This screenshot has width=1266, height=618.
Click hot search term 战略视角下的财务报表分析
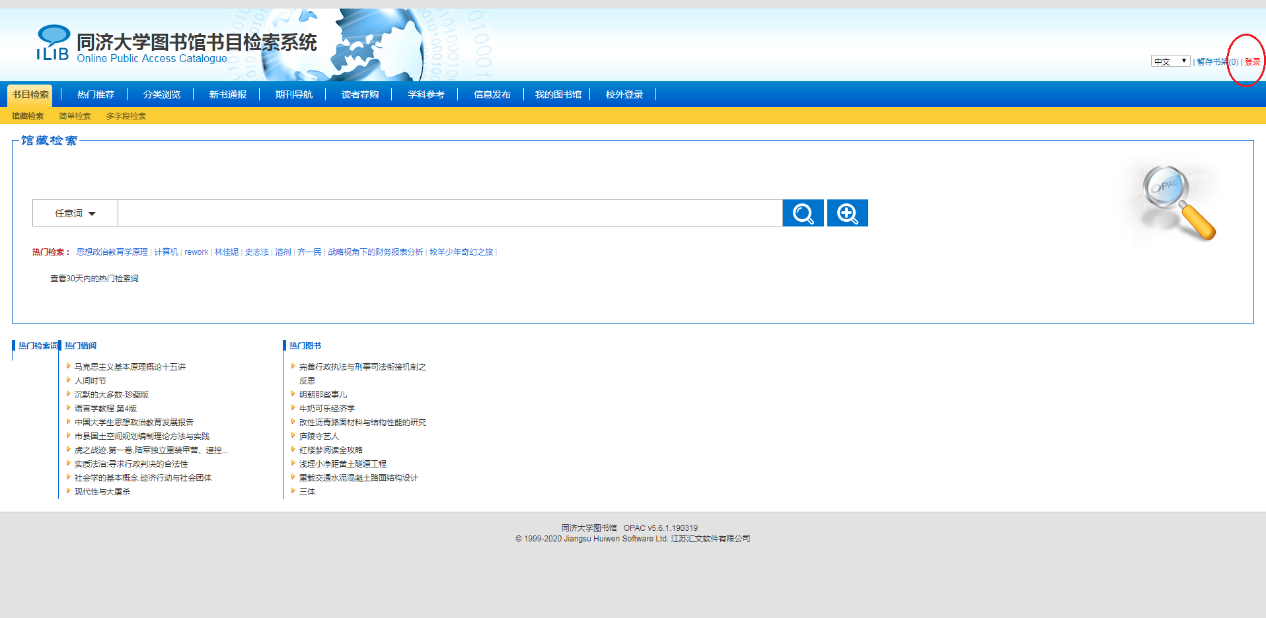tap(376, 252)
